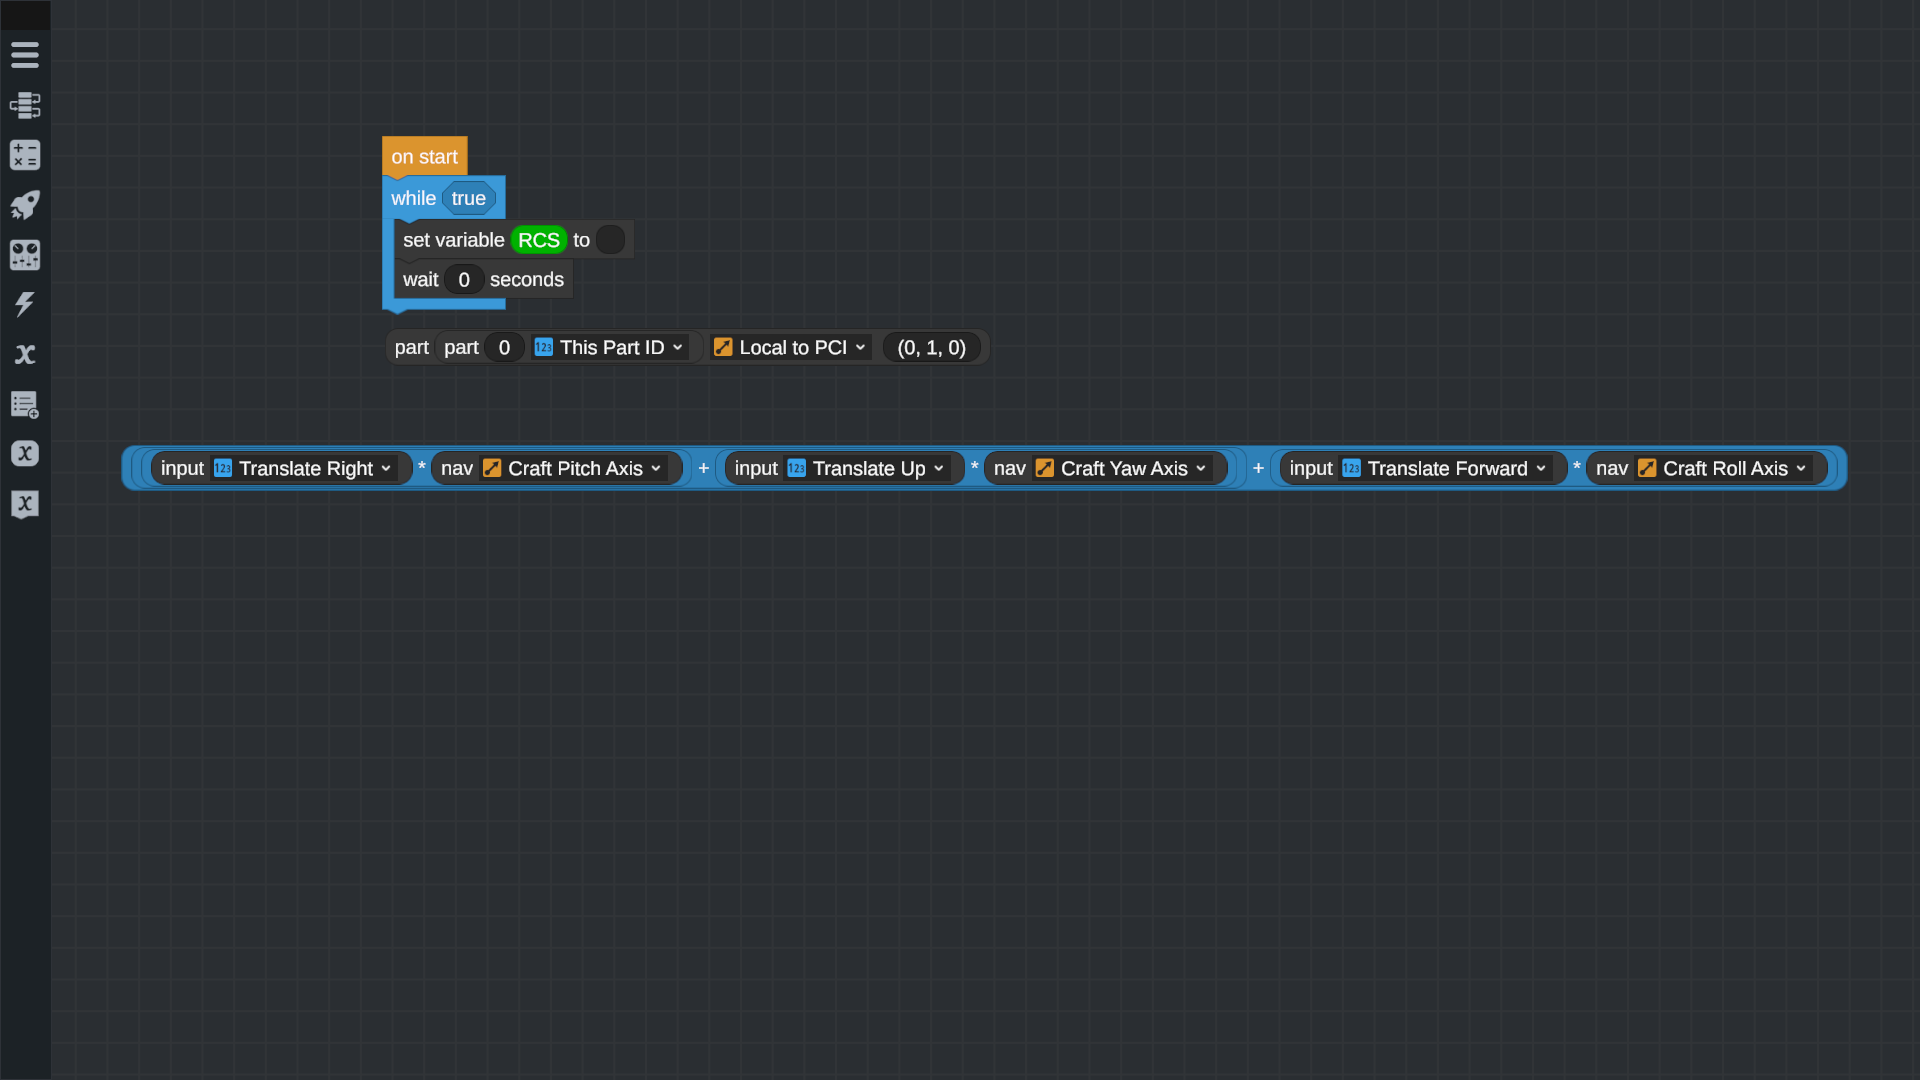
Task: Open the 'Craft Roll Axis' nav dropdown
Action: pyautogui.click(x=1723, y=468)
